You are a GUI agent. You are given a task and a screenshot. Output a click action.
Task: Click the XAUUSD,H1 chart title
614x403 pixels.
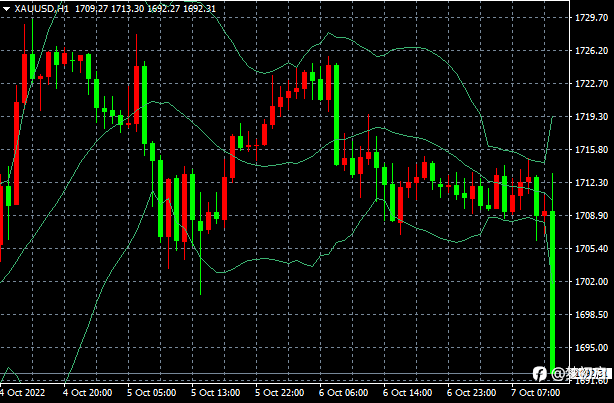[x=42, y=9]
